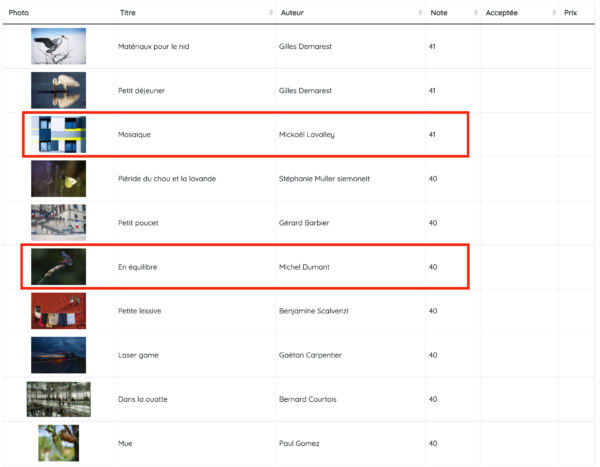The width and height of the screenshot is (600, 467).
Task: Select the En équilibre photo thumbnail
Action: point(58,267)
